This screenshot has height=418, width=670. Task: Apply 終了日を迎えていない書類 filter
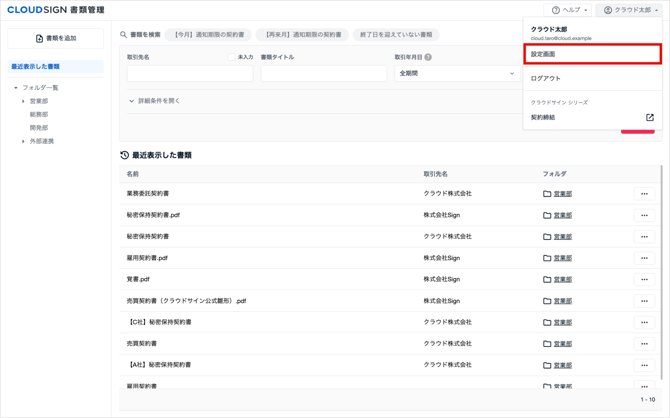[x=396, y=35]
